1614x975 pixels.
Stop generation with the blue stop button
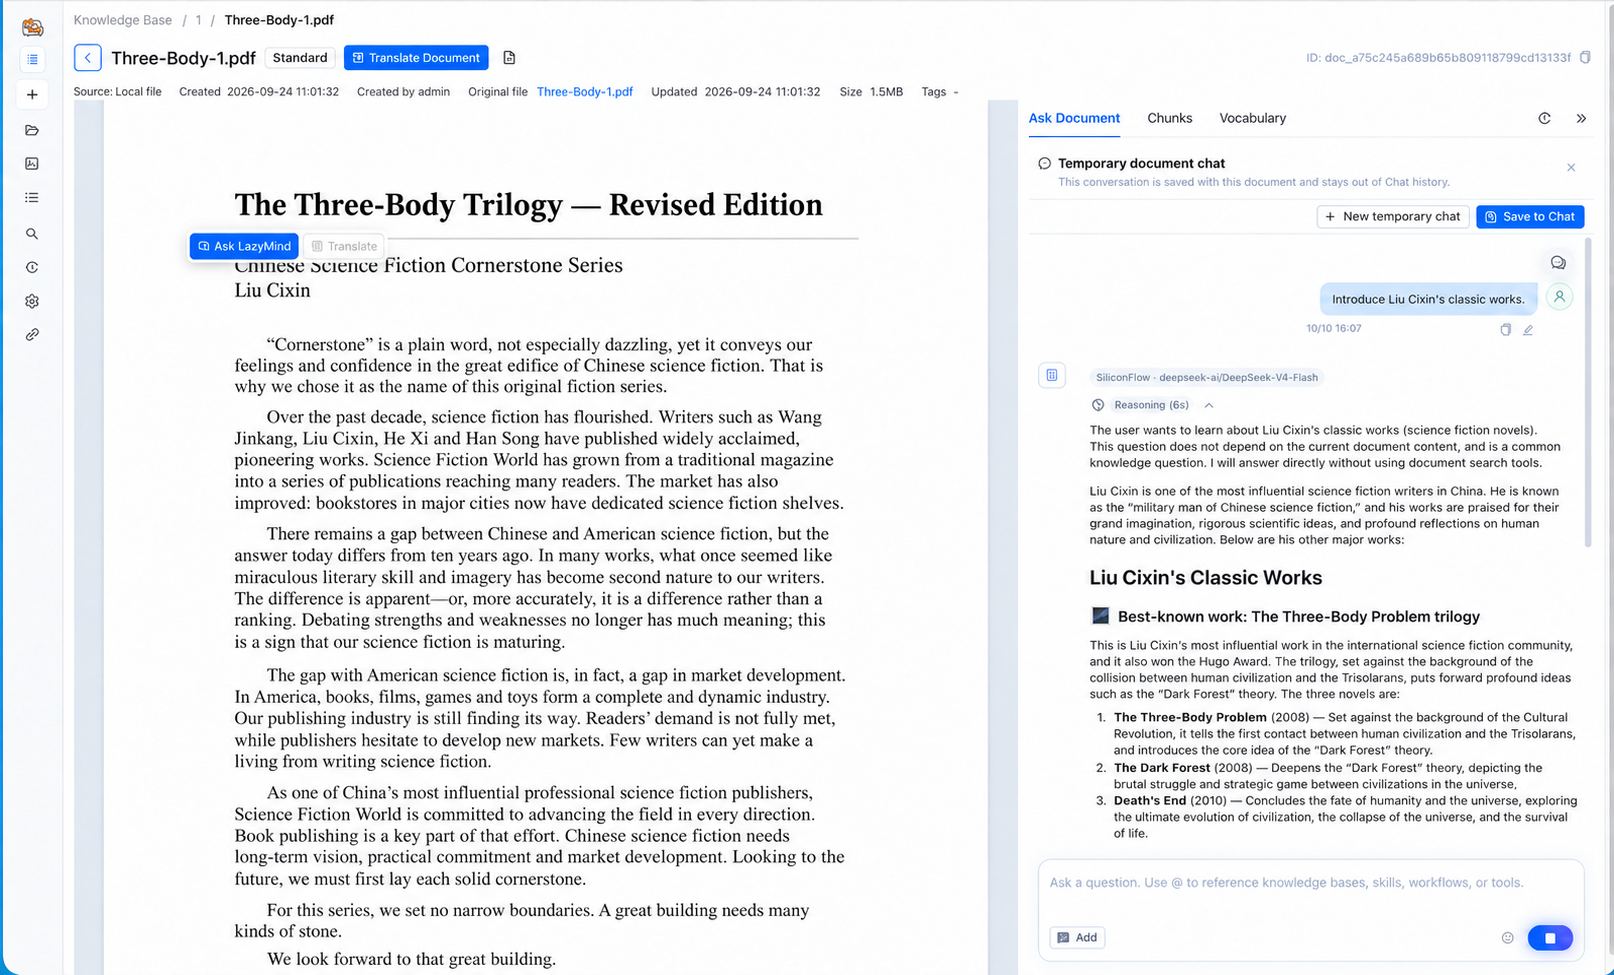coord(1550,938)
